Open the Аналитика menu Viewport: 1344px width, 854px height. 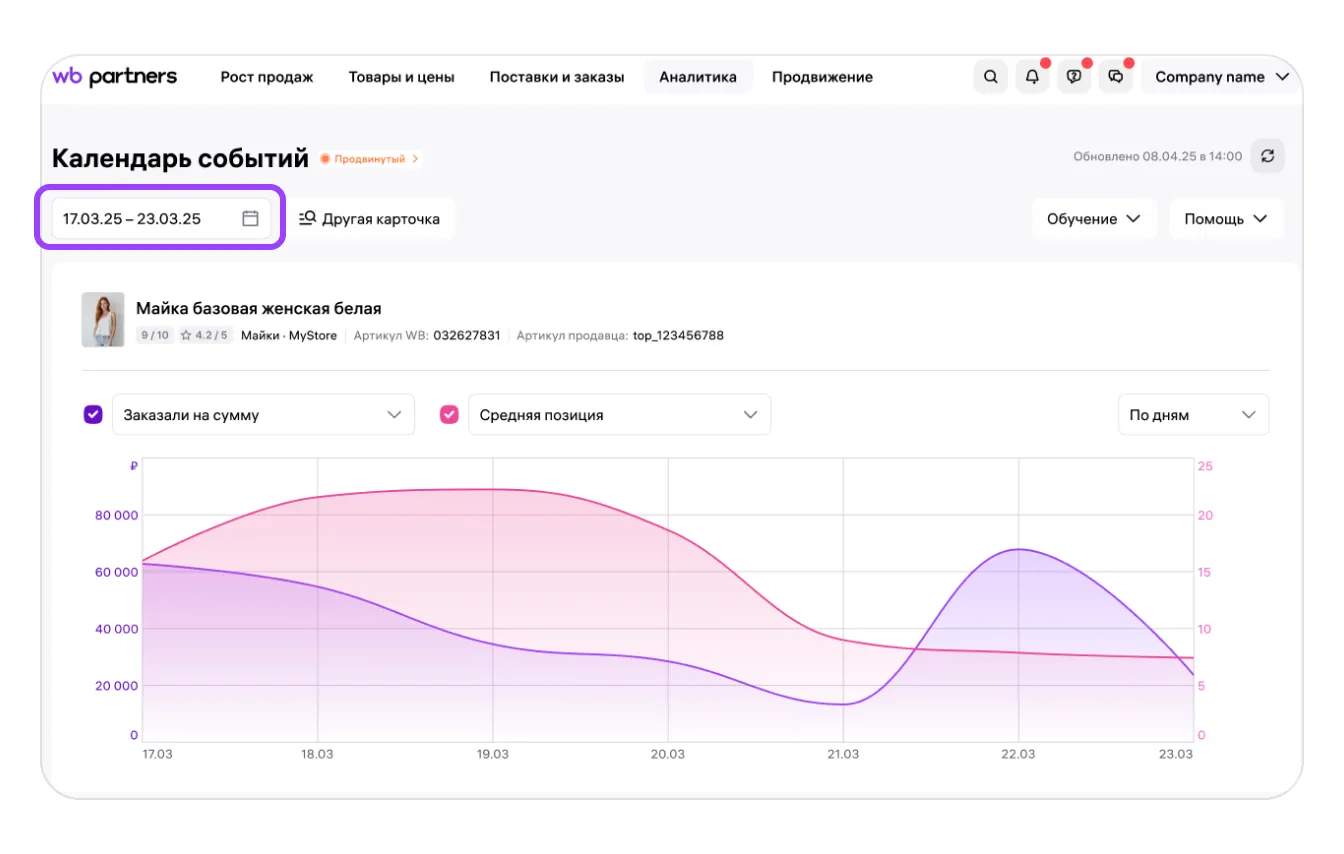(697, 77)
